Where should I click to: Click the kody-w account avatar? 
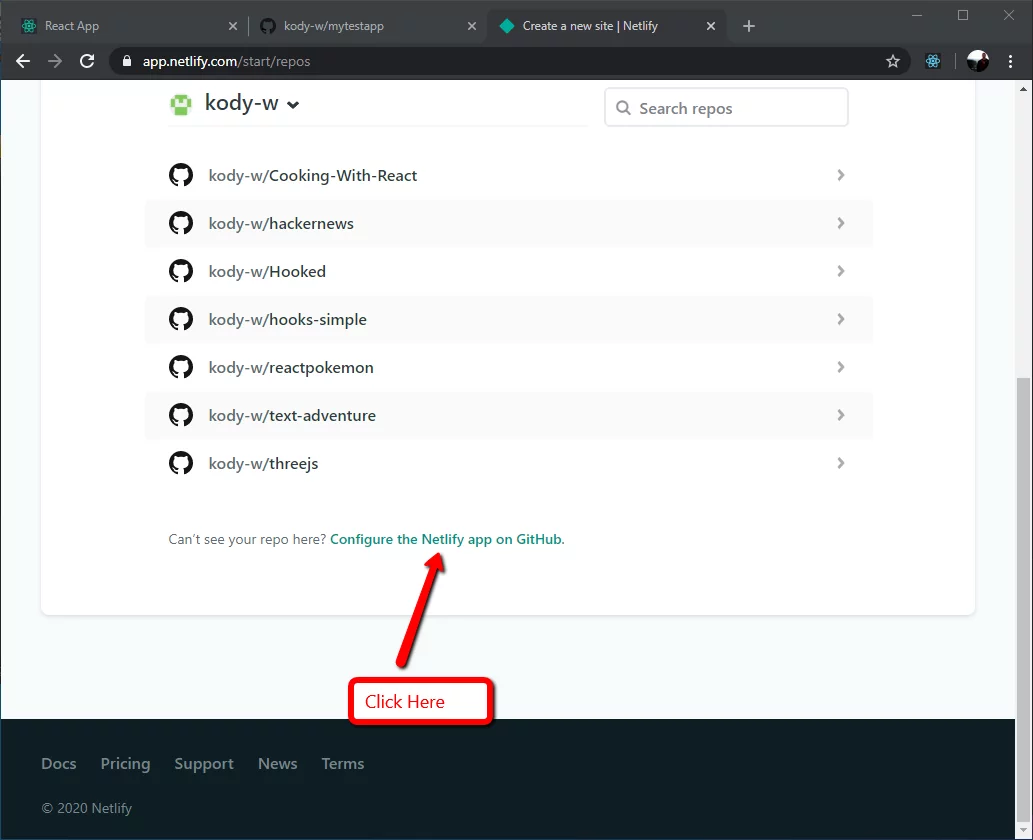(181, 104)
